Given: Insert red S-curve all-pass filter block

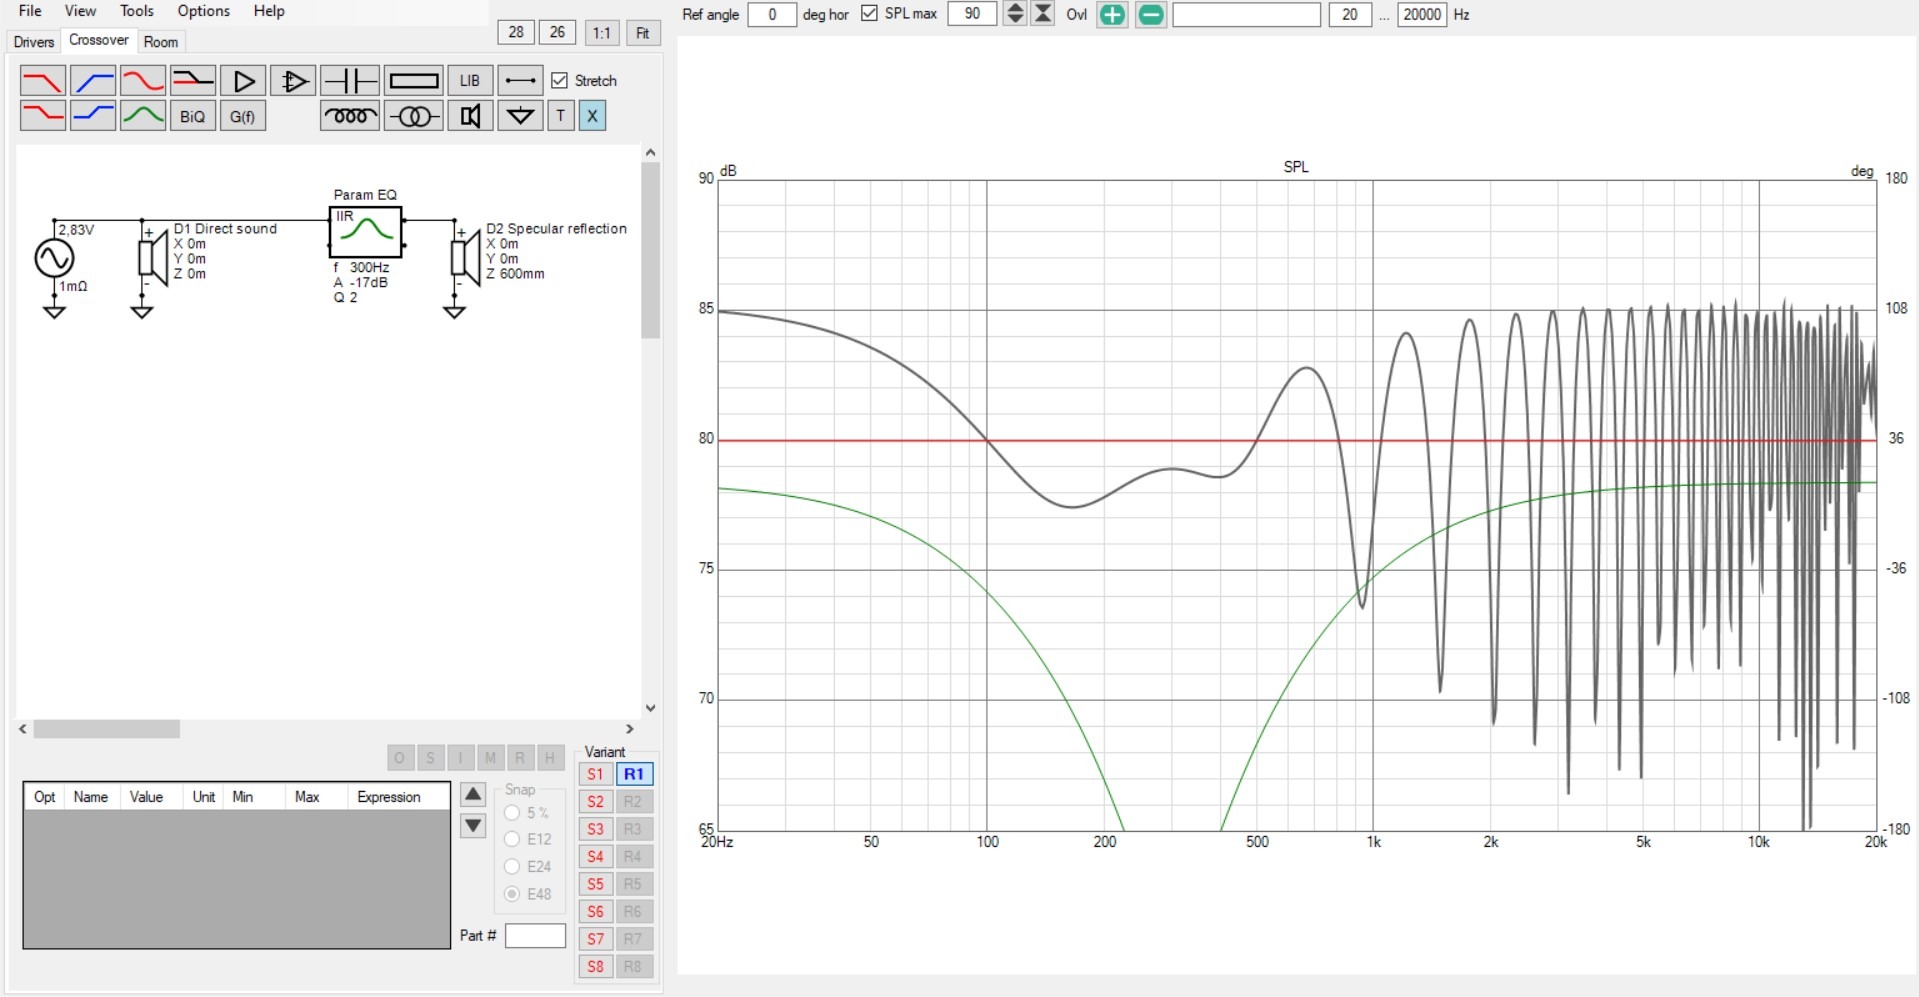Looking at the screenshot, I should pyautogui.click(x=143, y=80).
